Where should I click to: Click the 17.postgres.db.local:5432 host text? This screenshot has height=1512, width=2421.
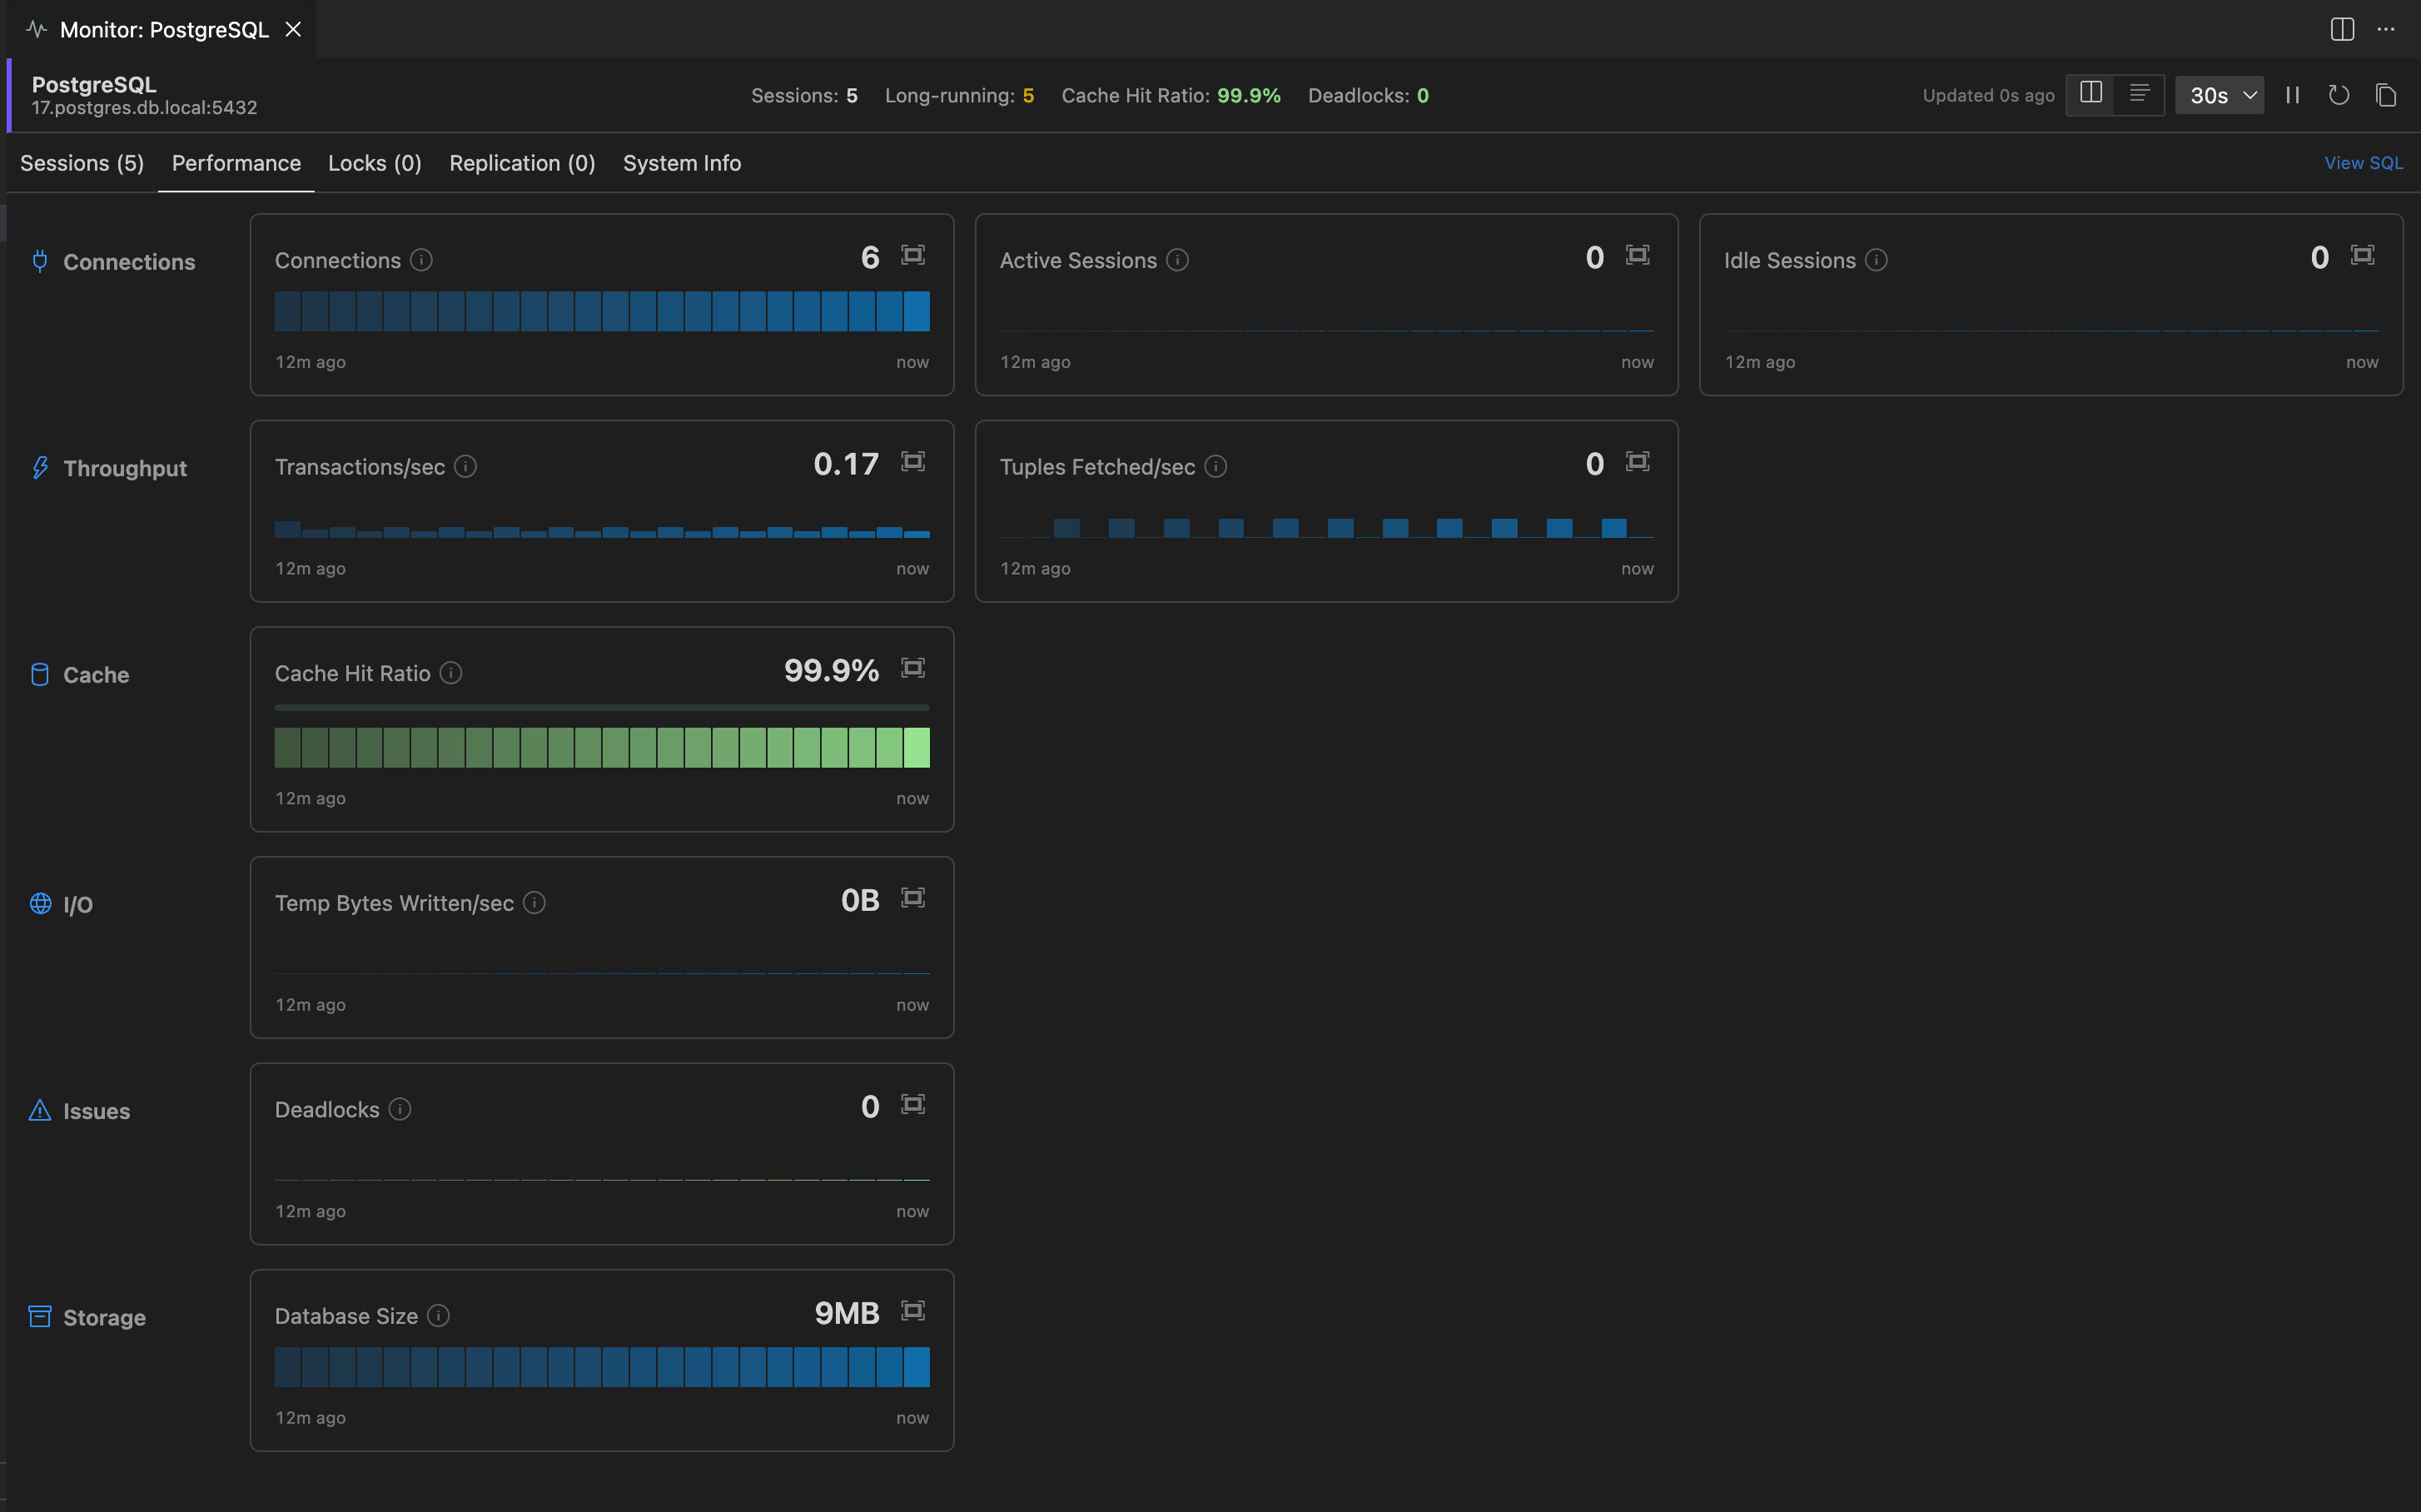(x=144, y=107)
